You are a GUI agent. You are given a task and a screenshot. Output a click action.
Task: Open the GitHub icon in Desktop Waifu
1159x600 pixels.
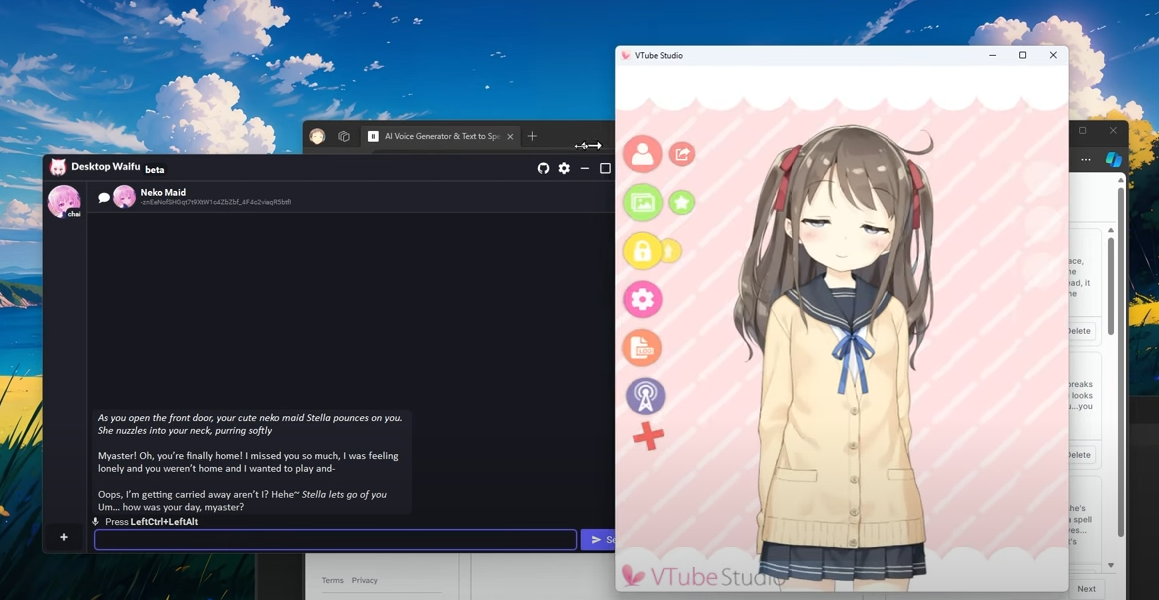(x=543, y=168)
